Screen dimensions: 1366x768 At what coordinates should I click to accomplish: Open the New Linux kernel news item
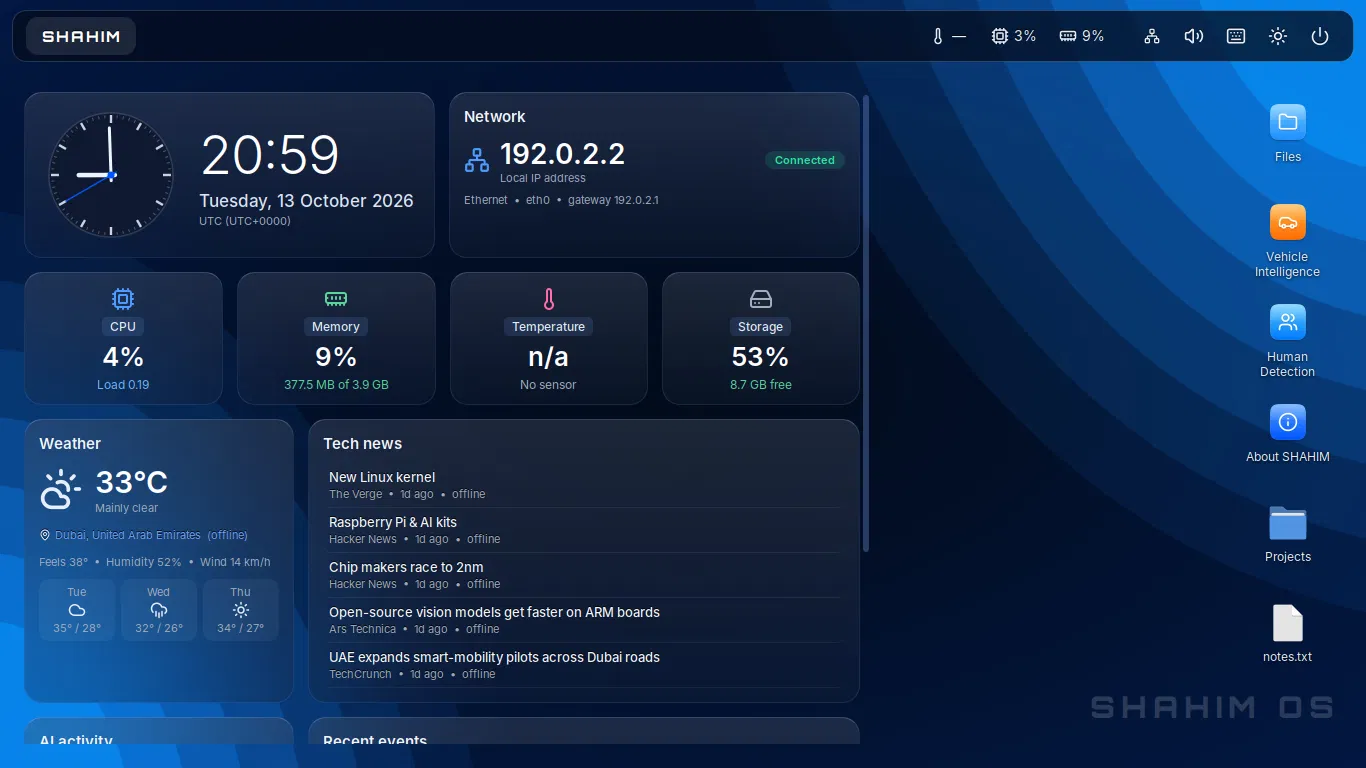tap(584, 485)
